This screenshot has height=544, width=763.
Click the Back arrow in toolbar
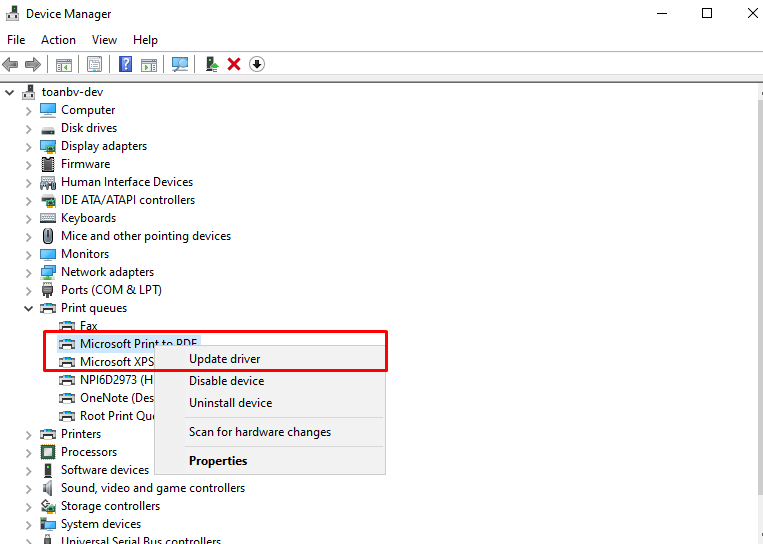point(11,64)
